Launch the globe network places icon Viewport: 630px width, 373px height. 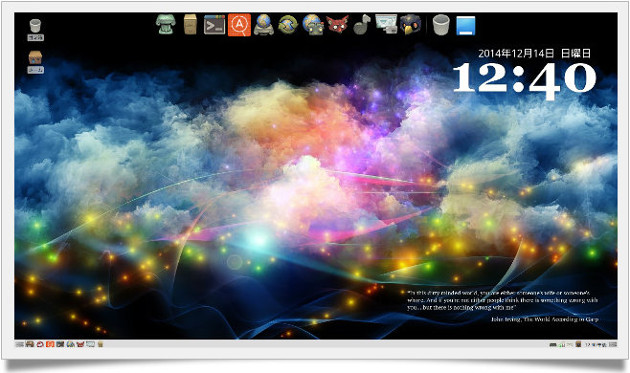click(264, 25)
